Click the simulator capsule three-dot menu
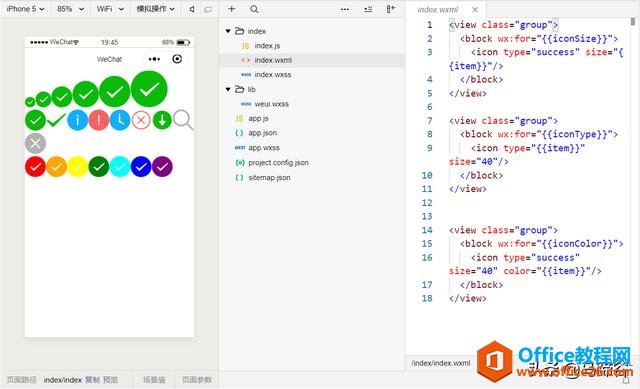Viewport: 640px width, 389px height. click(x=154, y=59)
